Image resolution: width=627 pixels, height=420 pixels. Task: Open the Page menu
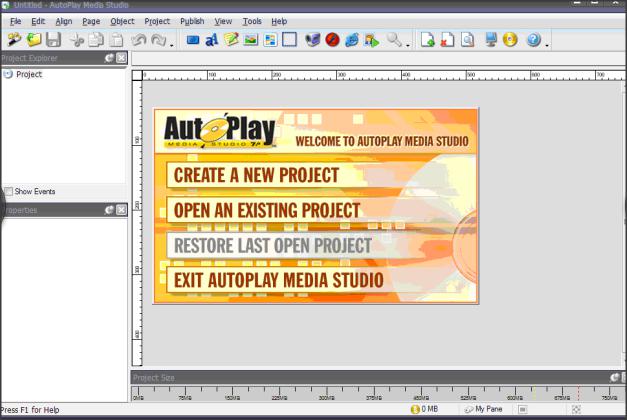point(91,21)
